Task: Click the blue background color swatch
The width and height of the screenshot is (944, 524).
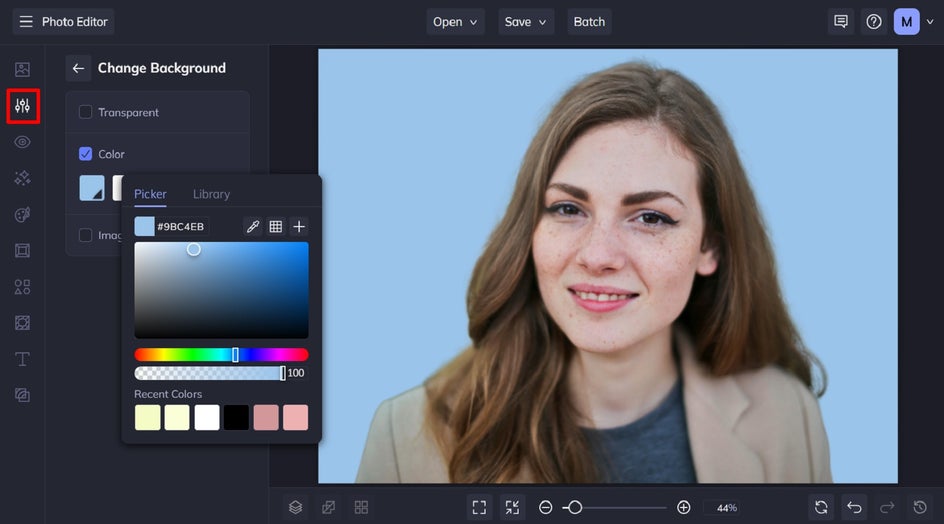Action: pos(92,188)
